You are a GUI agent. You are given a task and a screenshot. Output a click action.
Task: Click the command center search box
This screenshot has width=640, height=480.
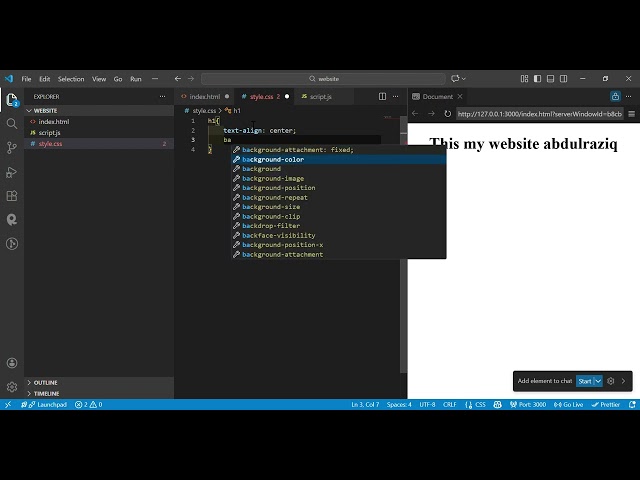[323, 79]
